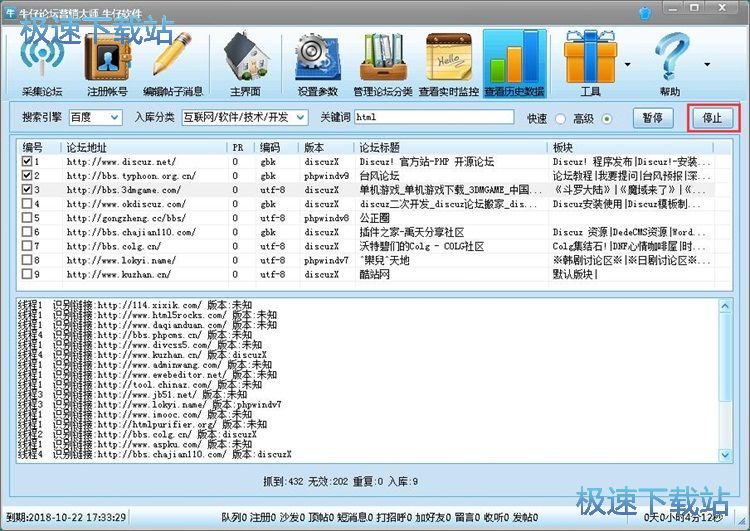Viewport: 750px width, 531px height.
Task: Click the 公正圈 forum title cell
Action: 375,218
